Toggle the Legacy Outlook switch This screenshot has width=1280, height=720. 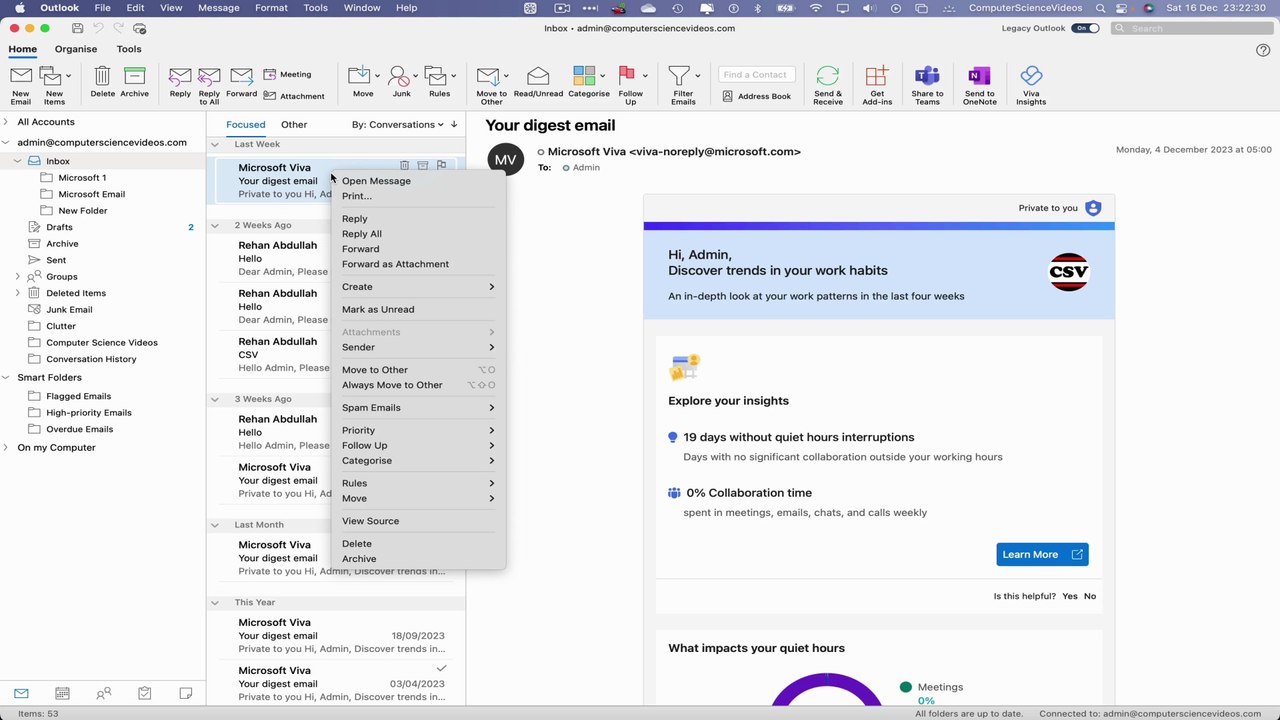coord(1085,28)
